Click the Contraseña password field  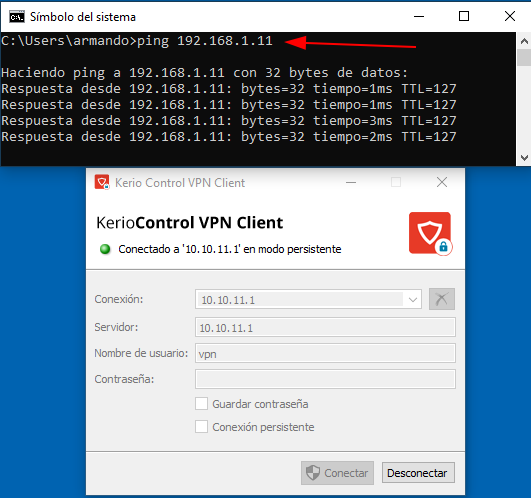tap(325, 379)
